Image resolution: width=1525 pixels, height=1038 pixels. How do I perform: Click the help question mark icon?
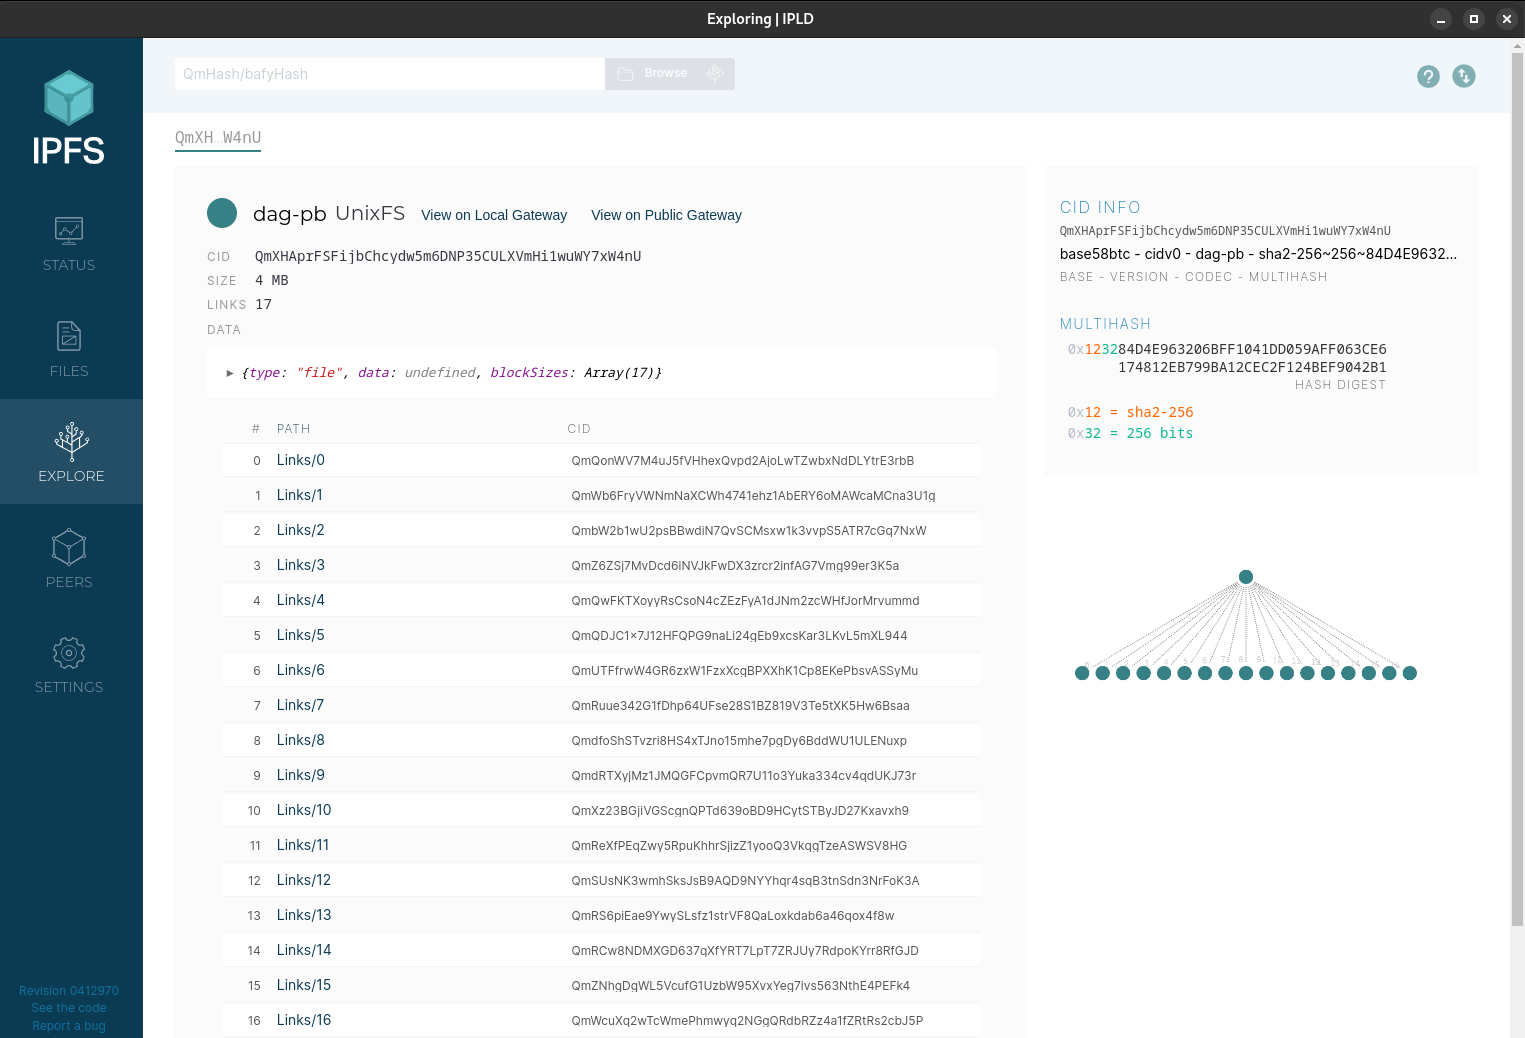click(x=1428, y=76)
